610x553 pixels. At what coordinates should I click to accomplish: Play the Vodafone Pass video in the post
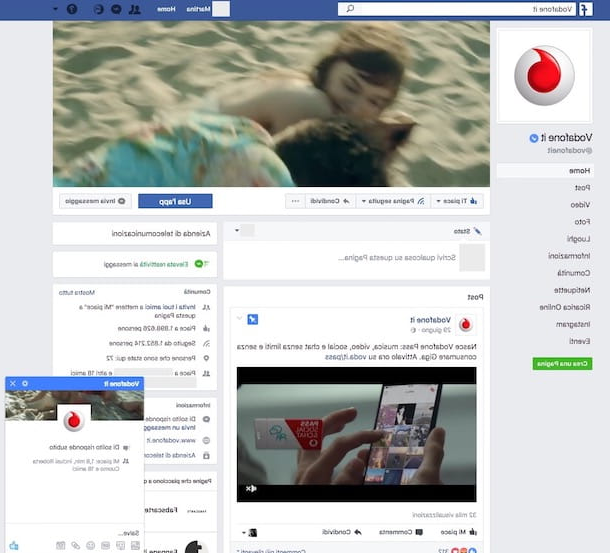356,434
